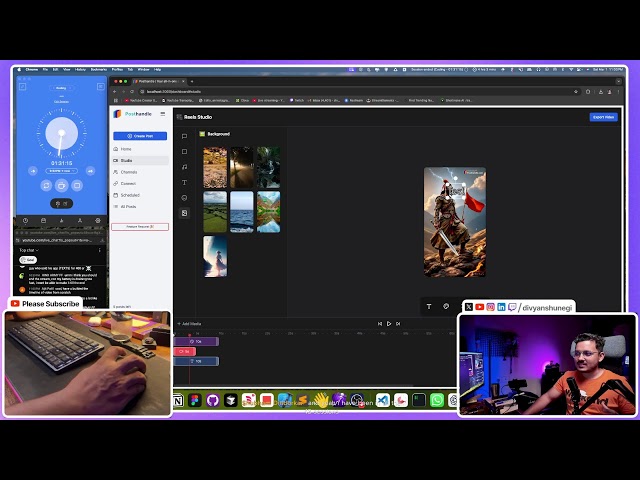Open Notion from the dock
The image size is (640, 480).
tap(178, 401)
